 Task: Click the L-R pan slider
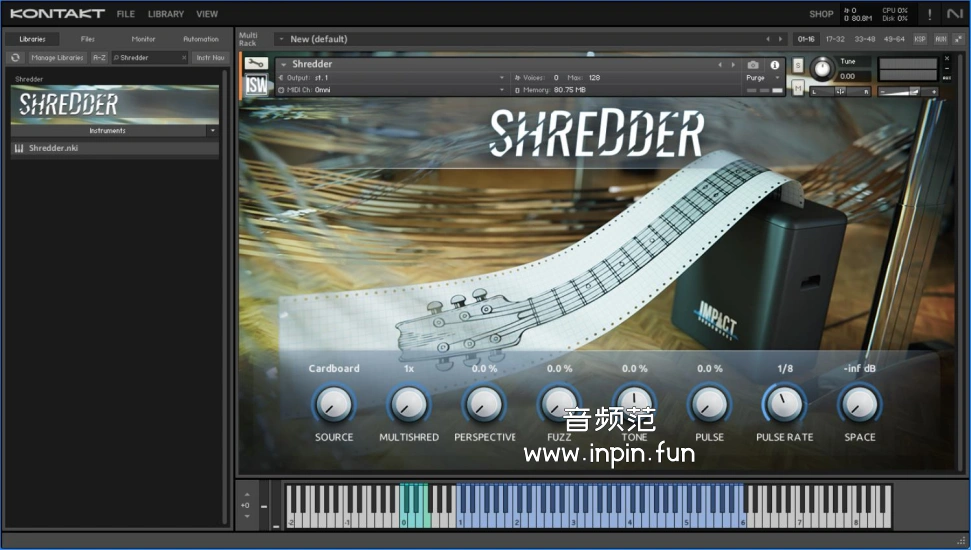tap(840, 91)
